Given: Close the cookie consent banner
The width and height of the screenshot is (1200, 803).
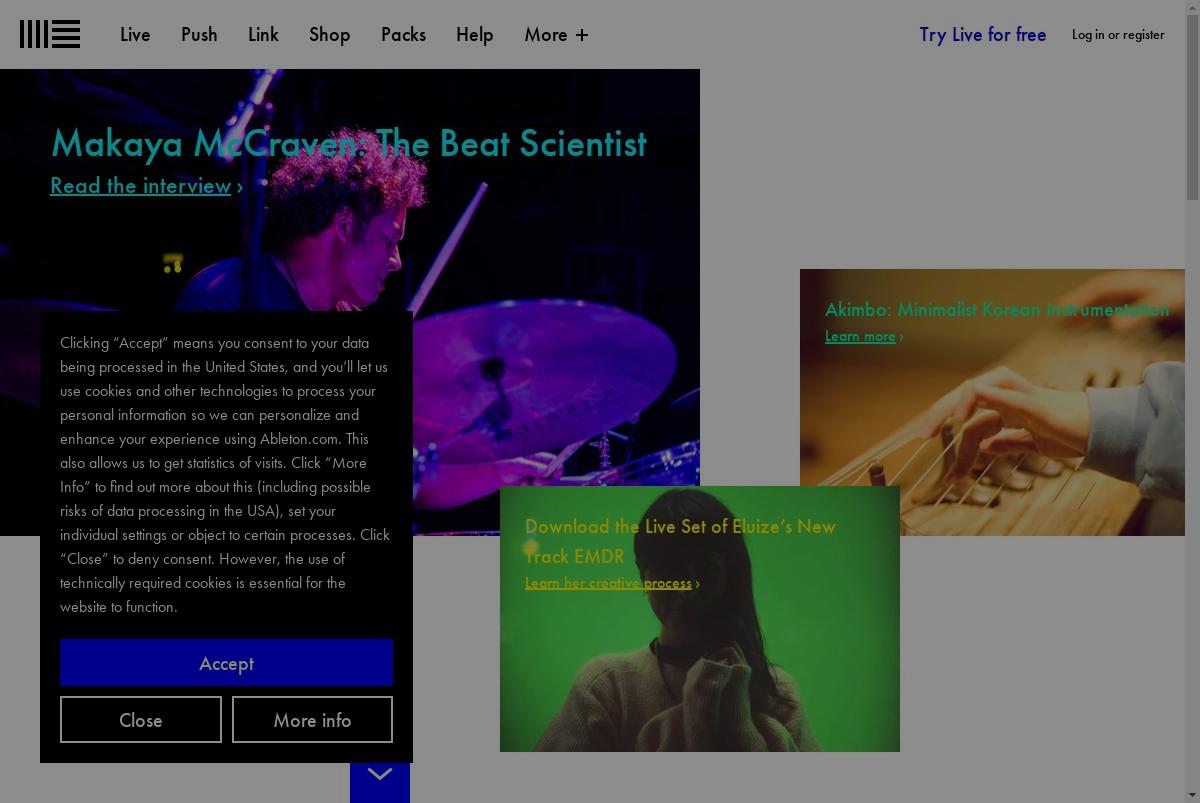Looking at the screenshot, I should [x=141, y=720].
